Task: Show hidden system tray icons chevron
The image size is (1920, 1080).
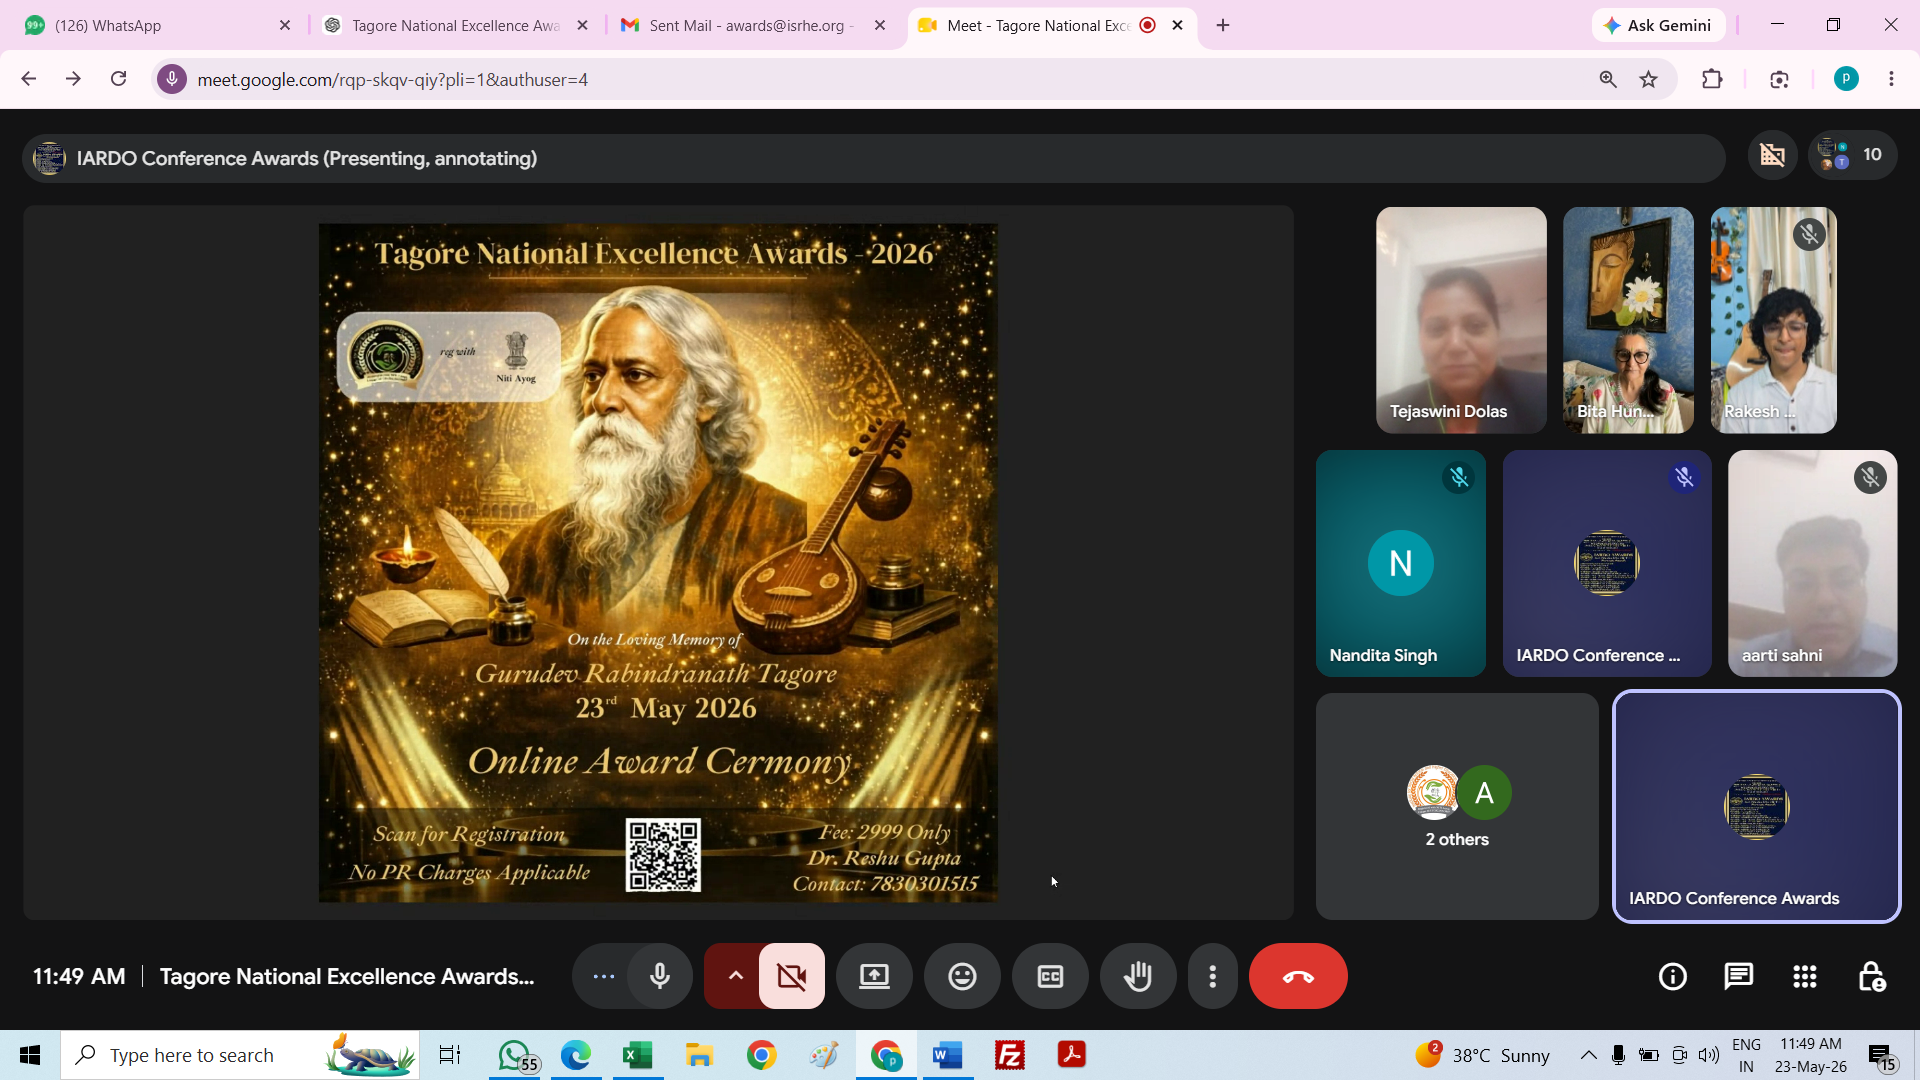Action: coord(1588,1055)
